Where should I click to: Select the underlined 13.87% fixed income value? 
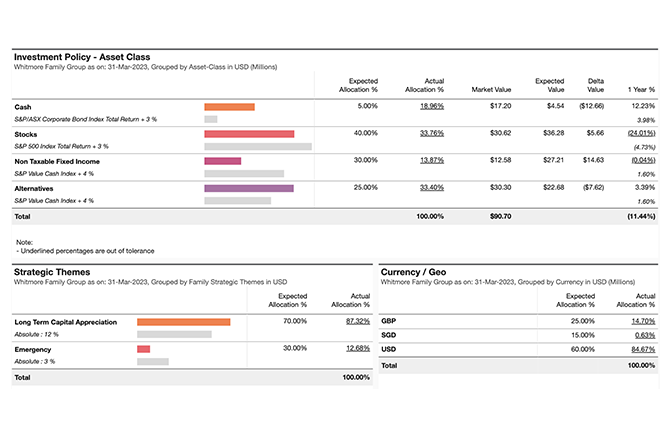[x=432, y=159]
